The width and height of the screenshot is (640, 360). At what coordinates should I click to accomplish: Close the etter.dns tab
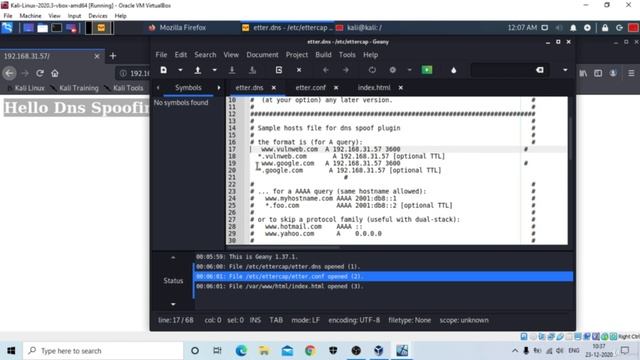[x=274, y=88]
